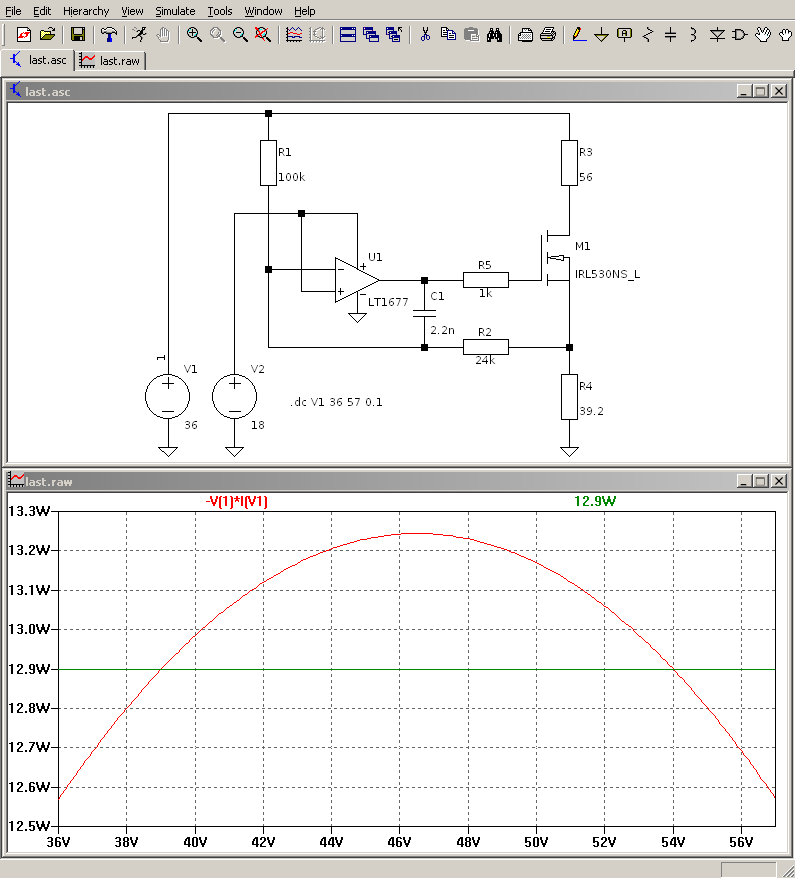This screenshot has height=878, width=795.
Task: Click resistor R4 39.2 value
Action: tap(591, 410)
